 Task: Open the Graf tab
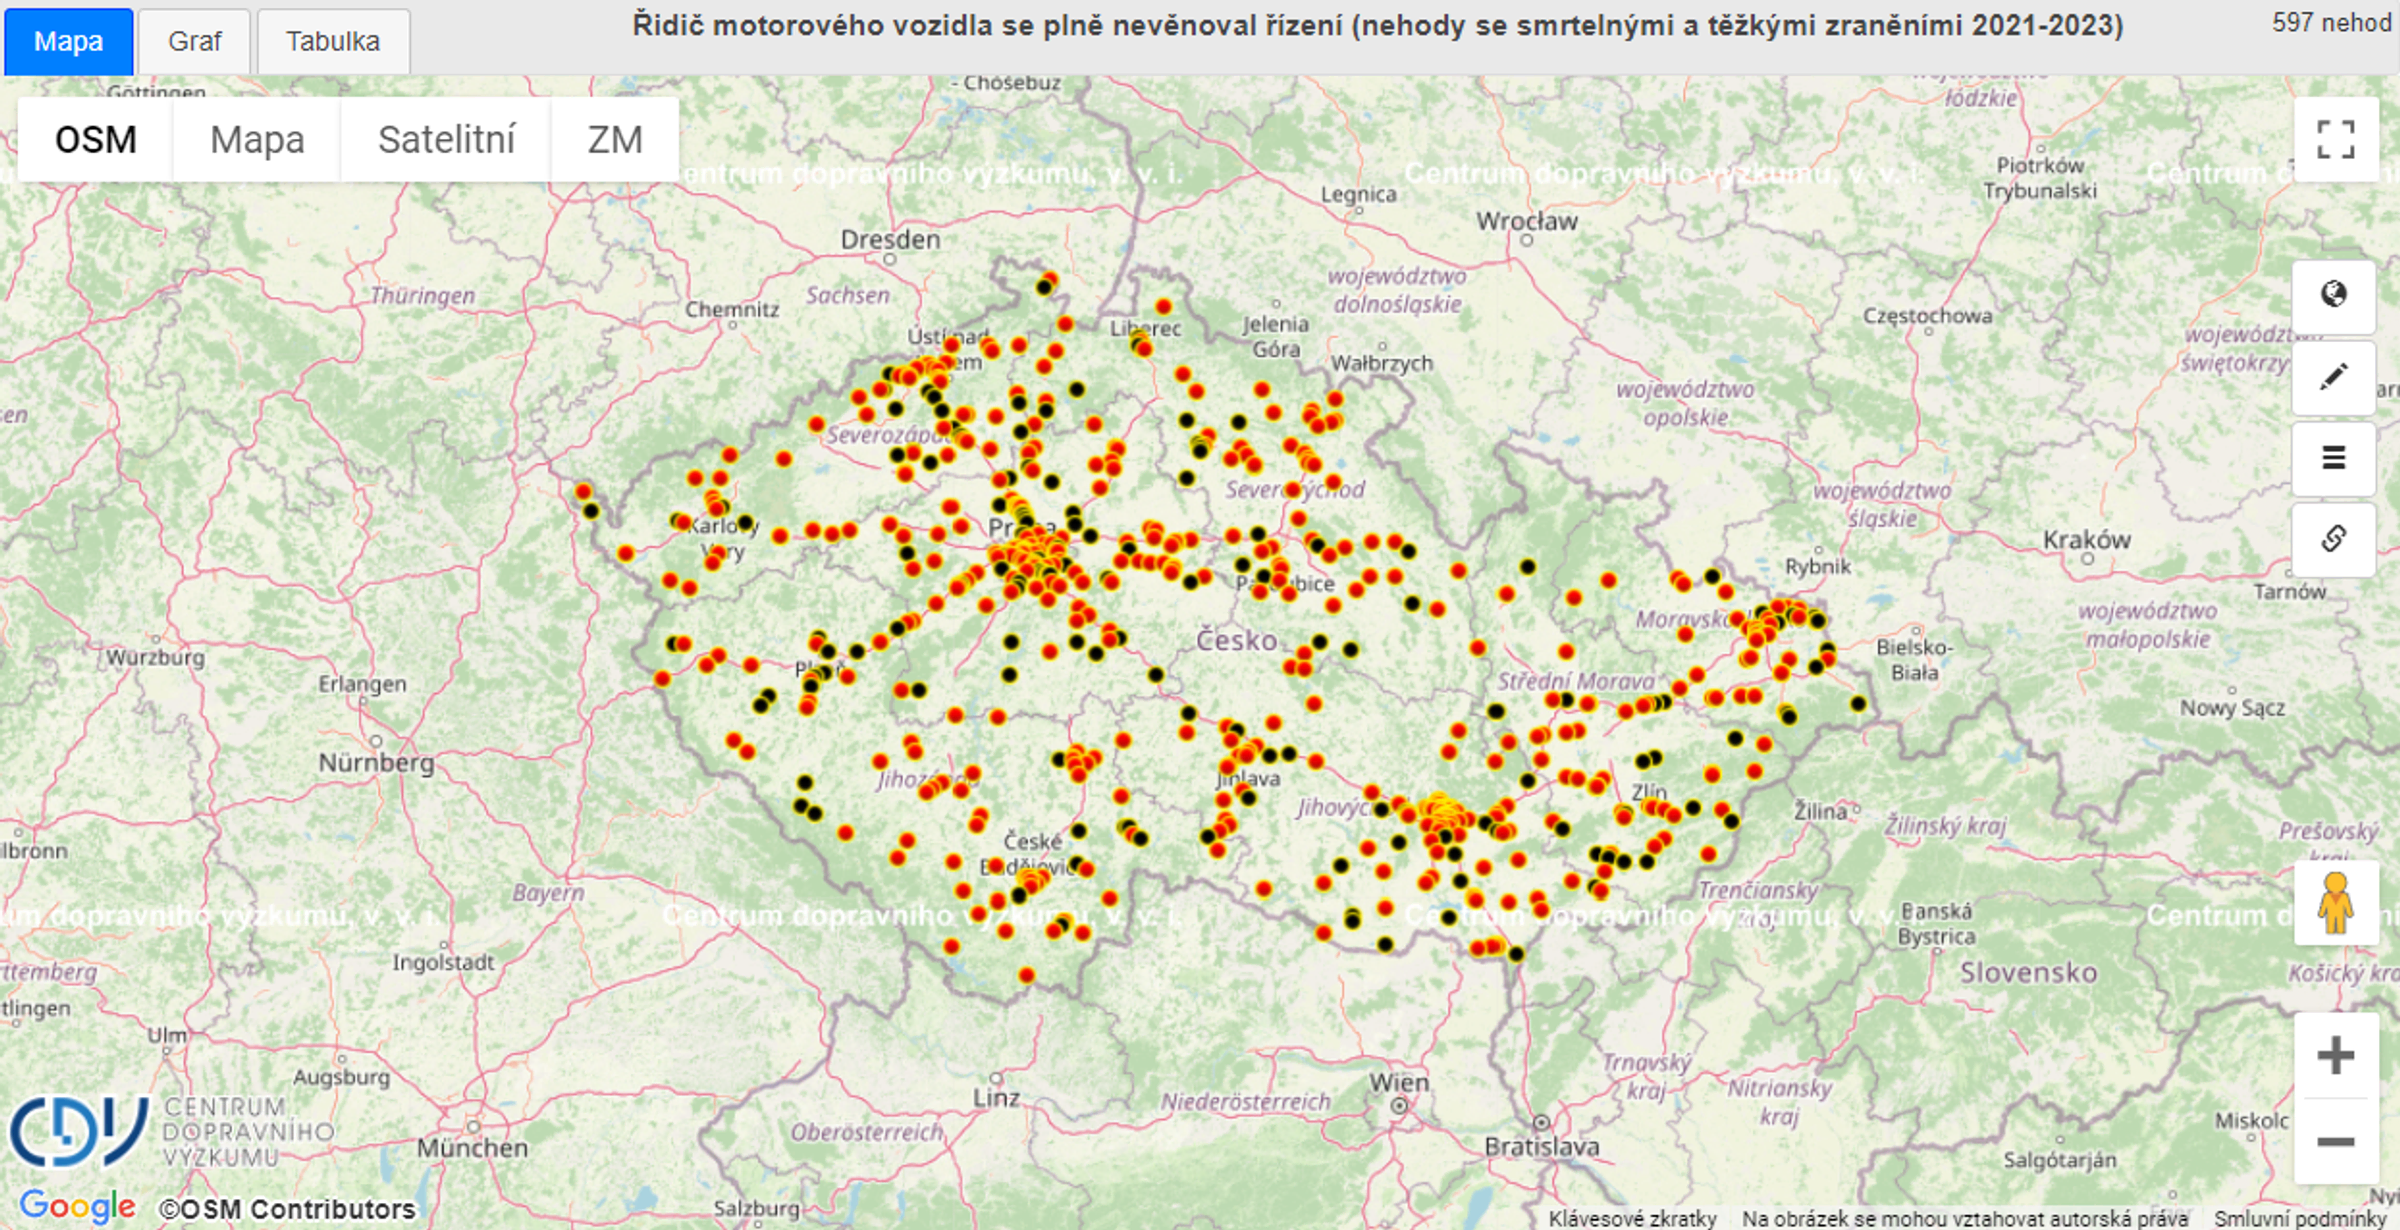(x=194, y=41)
